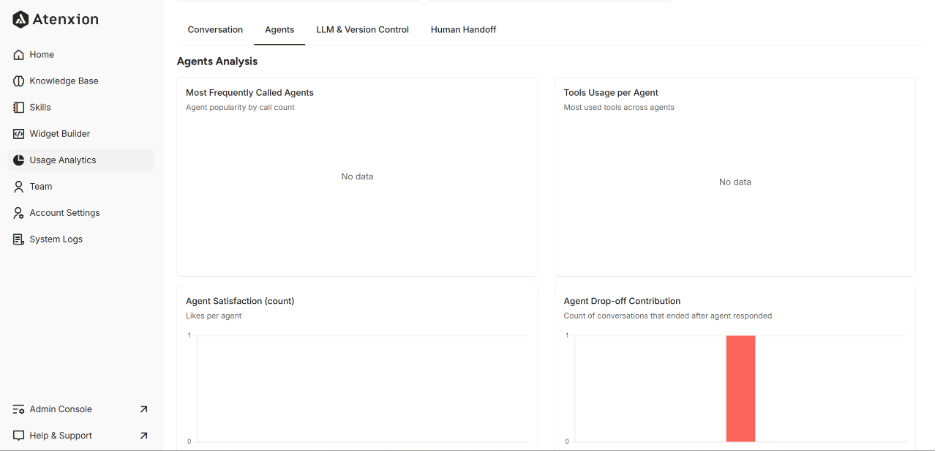Click the Account Settings user-gear icon
Screen dimensions: 936x451
click(19, 213)
